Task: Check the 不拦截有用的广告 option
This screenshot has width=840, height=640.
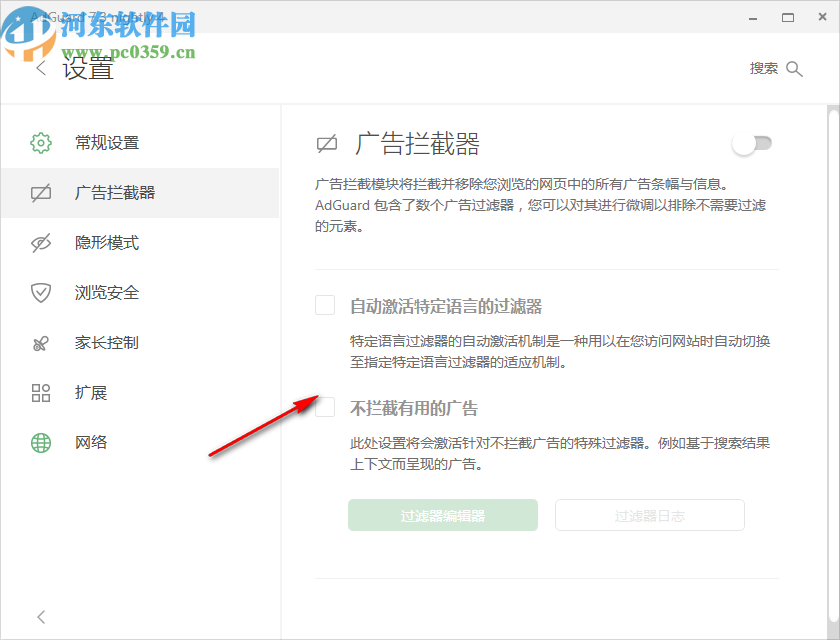Action: [324, 407]
